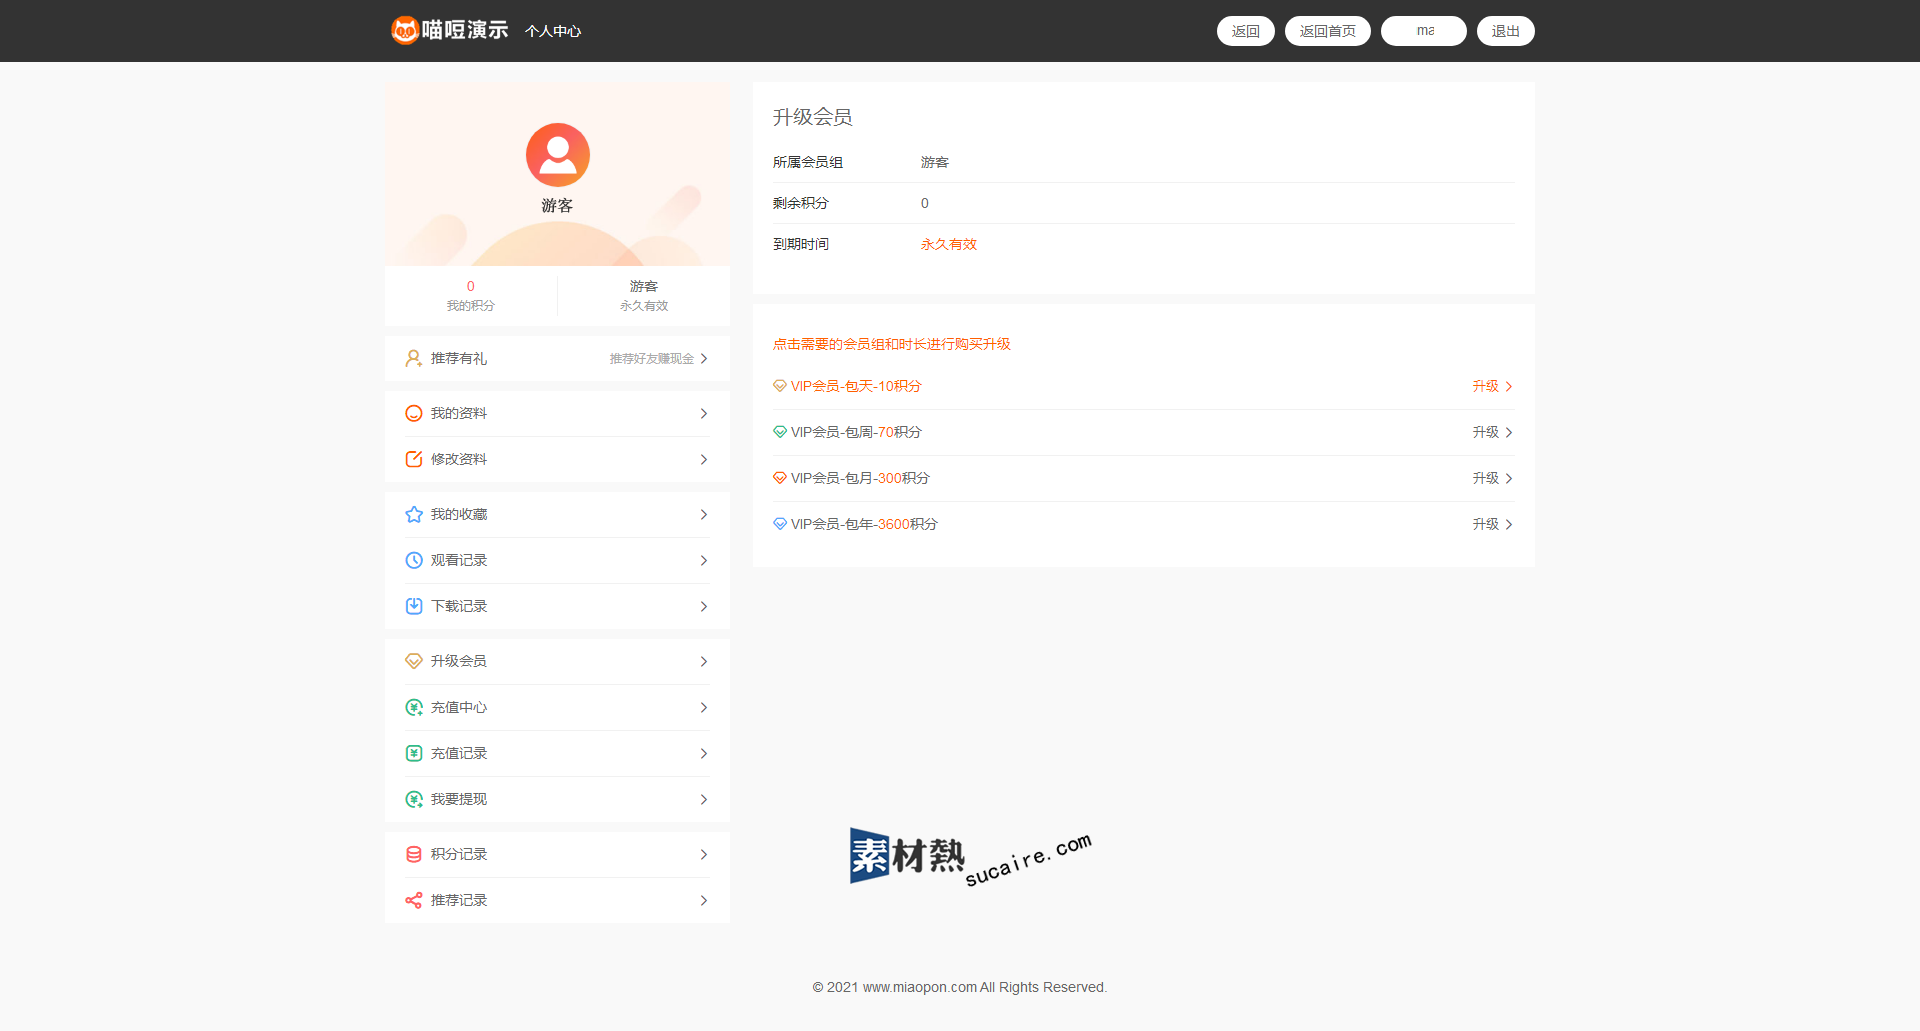Click the user avatar profile picture
Viewport: 1920px width, 1031px height.
(x=557, y=155)
